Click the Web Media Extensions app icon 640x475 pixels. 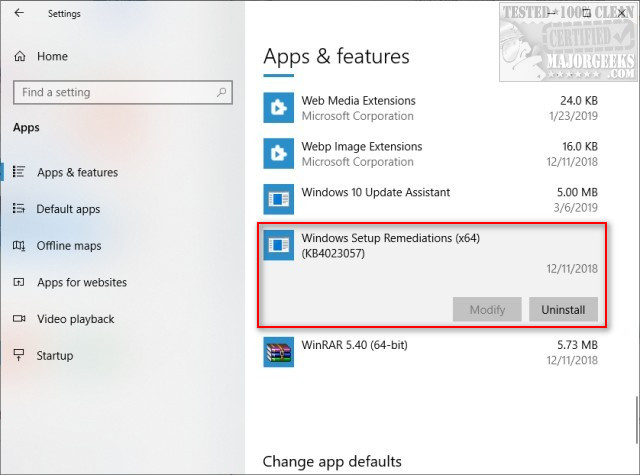[x=278, y=108]
